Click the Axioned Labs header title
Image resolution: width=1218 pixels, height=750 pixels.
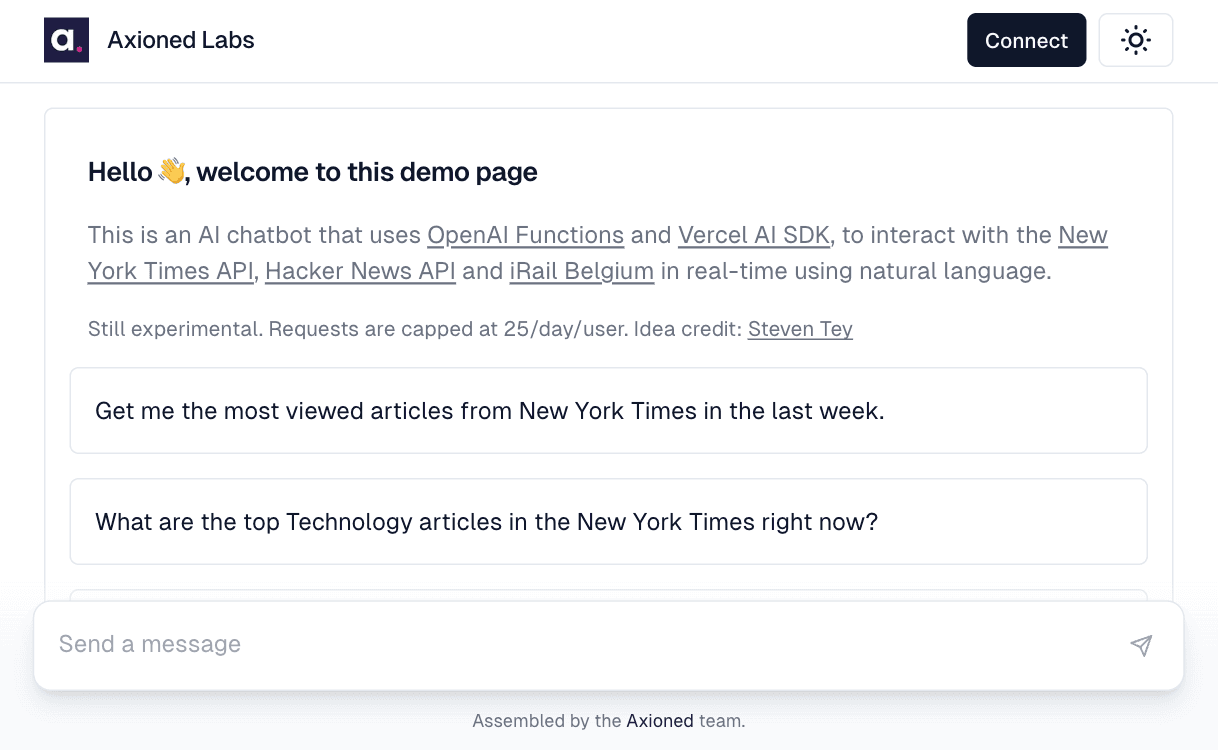pyautogui.click(x=181, y=40)
